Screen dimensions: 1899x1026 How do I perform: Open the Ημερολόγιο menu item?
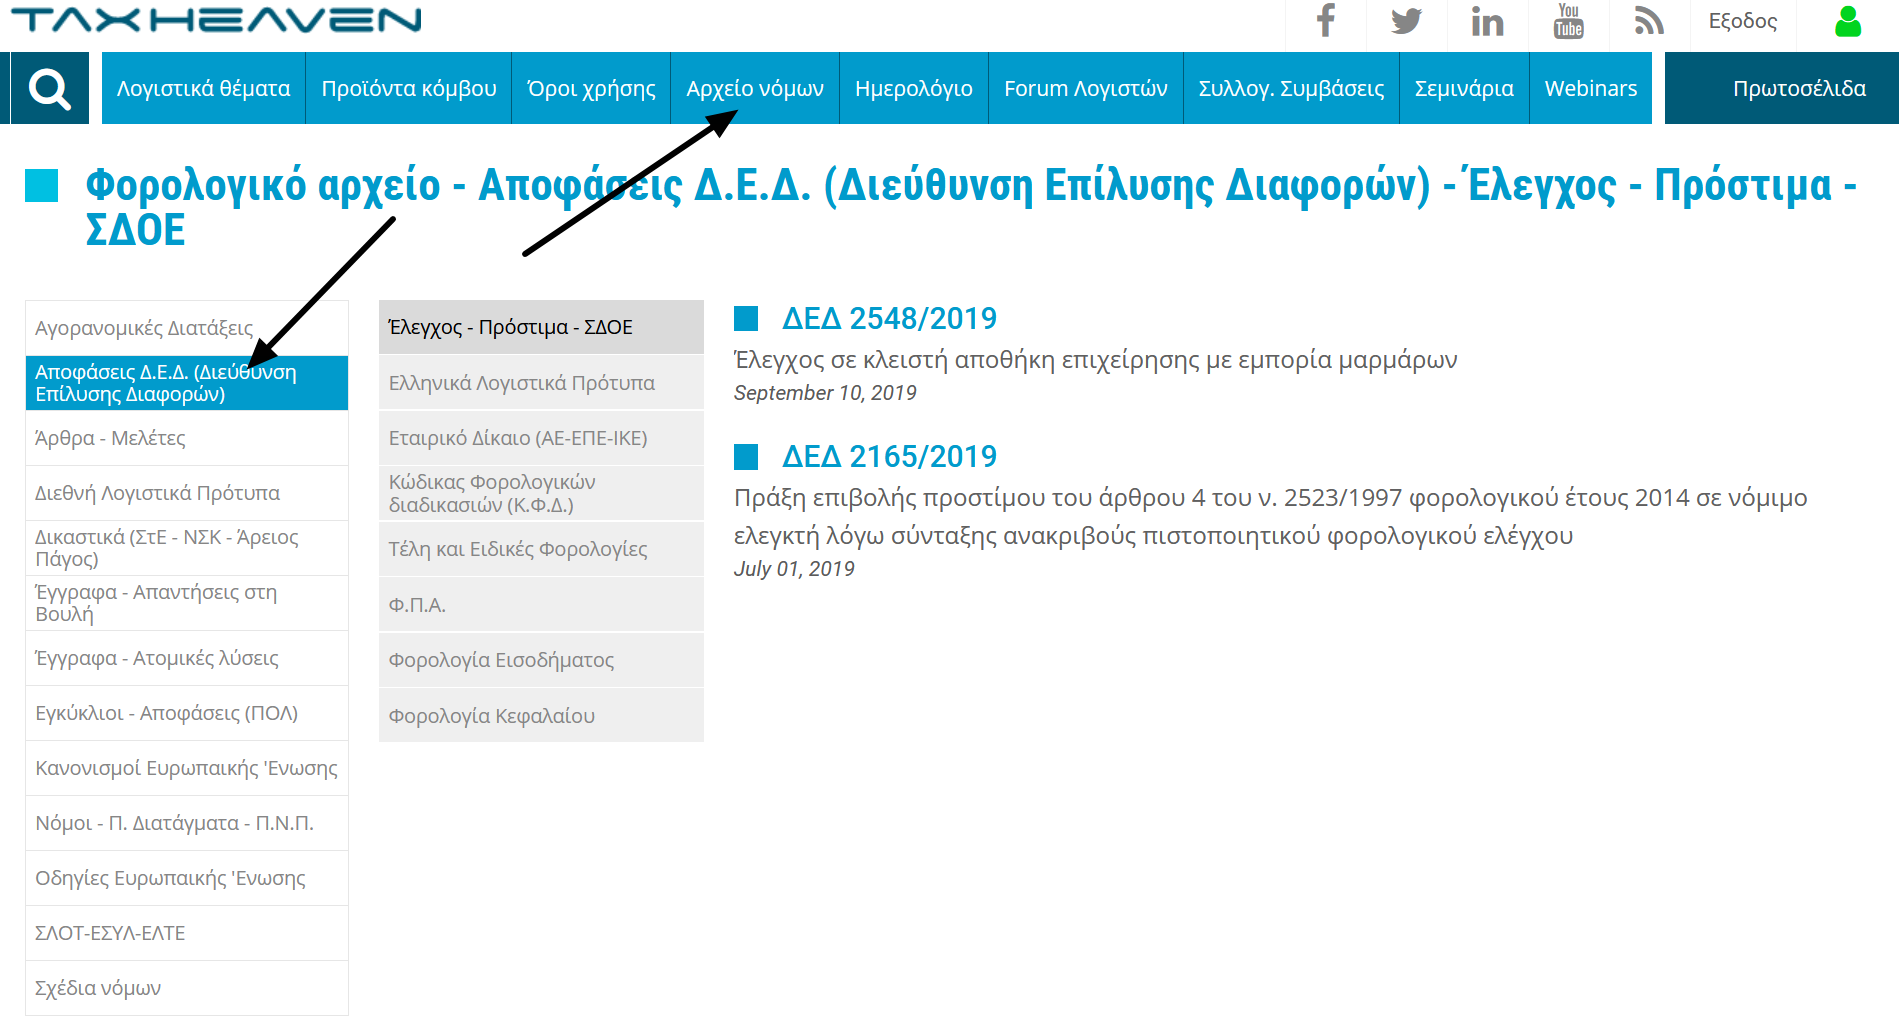(x=913, y=89)
